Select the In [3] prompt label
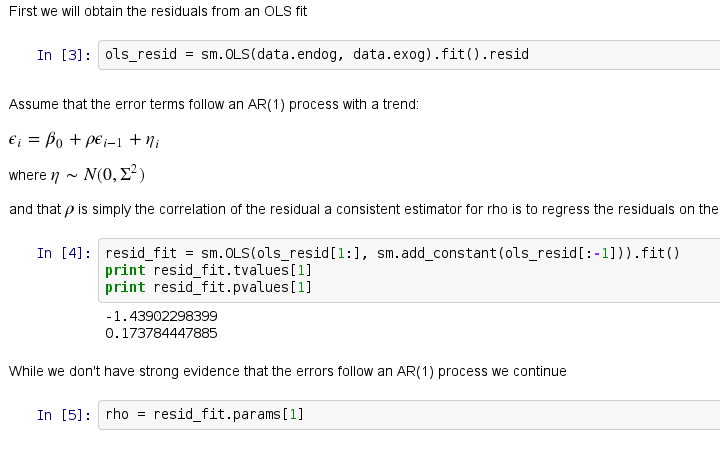The width and height of the screenshot is (720, 450). pos(65,54)
